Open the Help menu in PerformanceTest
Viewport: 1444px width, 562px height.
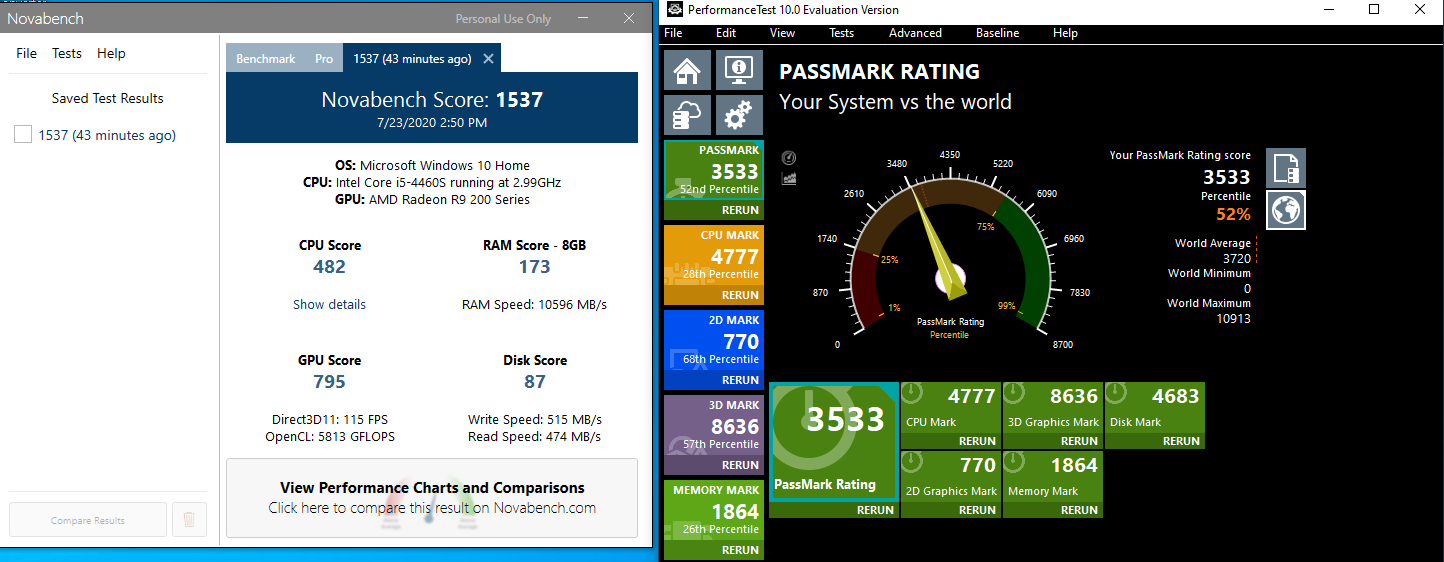click(x=1065, y=33)
